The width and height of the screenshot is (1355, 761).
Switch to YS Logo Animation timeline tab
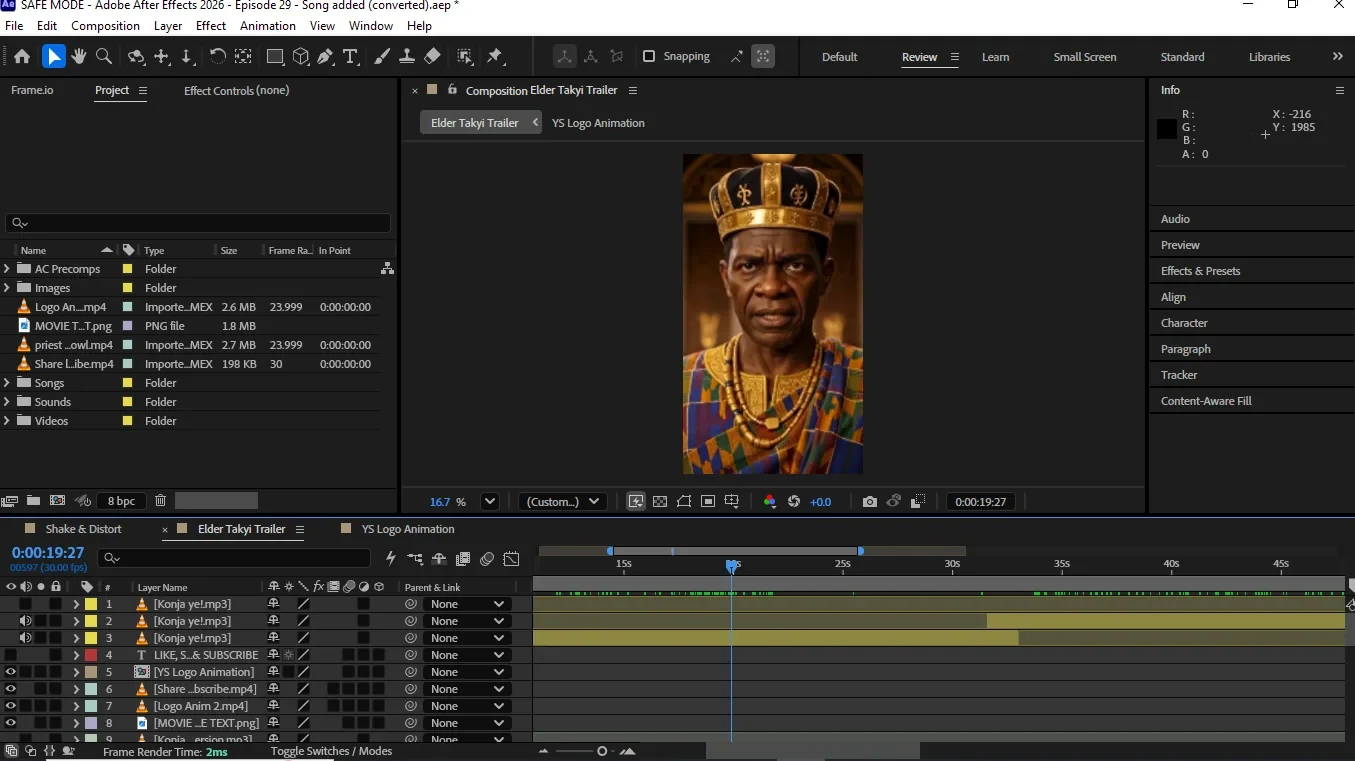pyautogui.click(x=408, y=529)
